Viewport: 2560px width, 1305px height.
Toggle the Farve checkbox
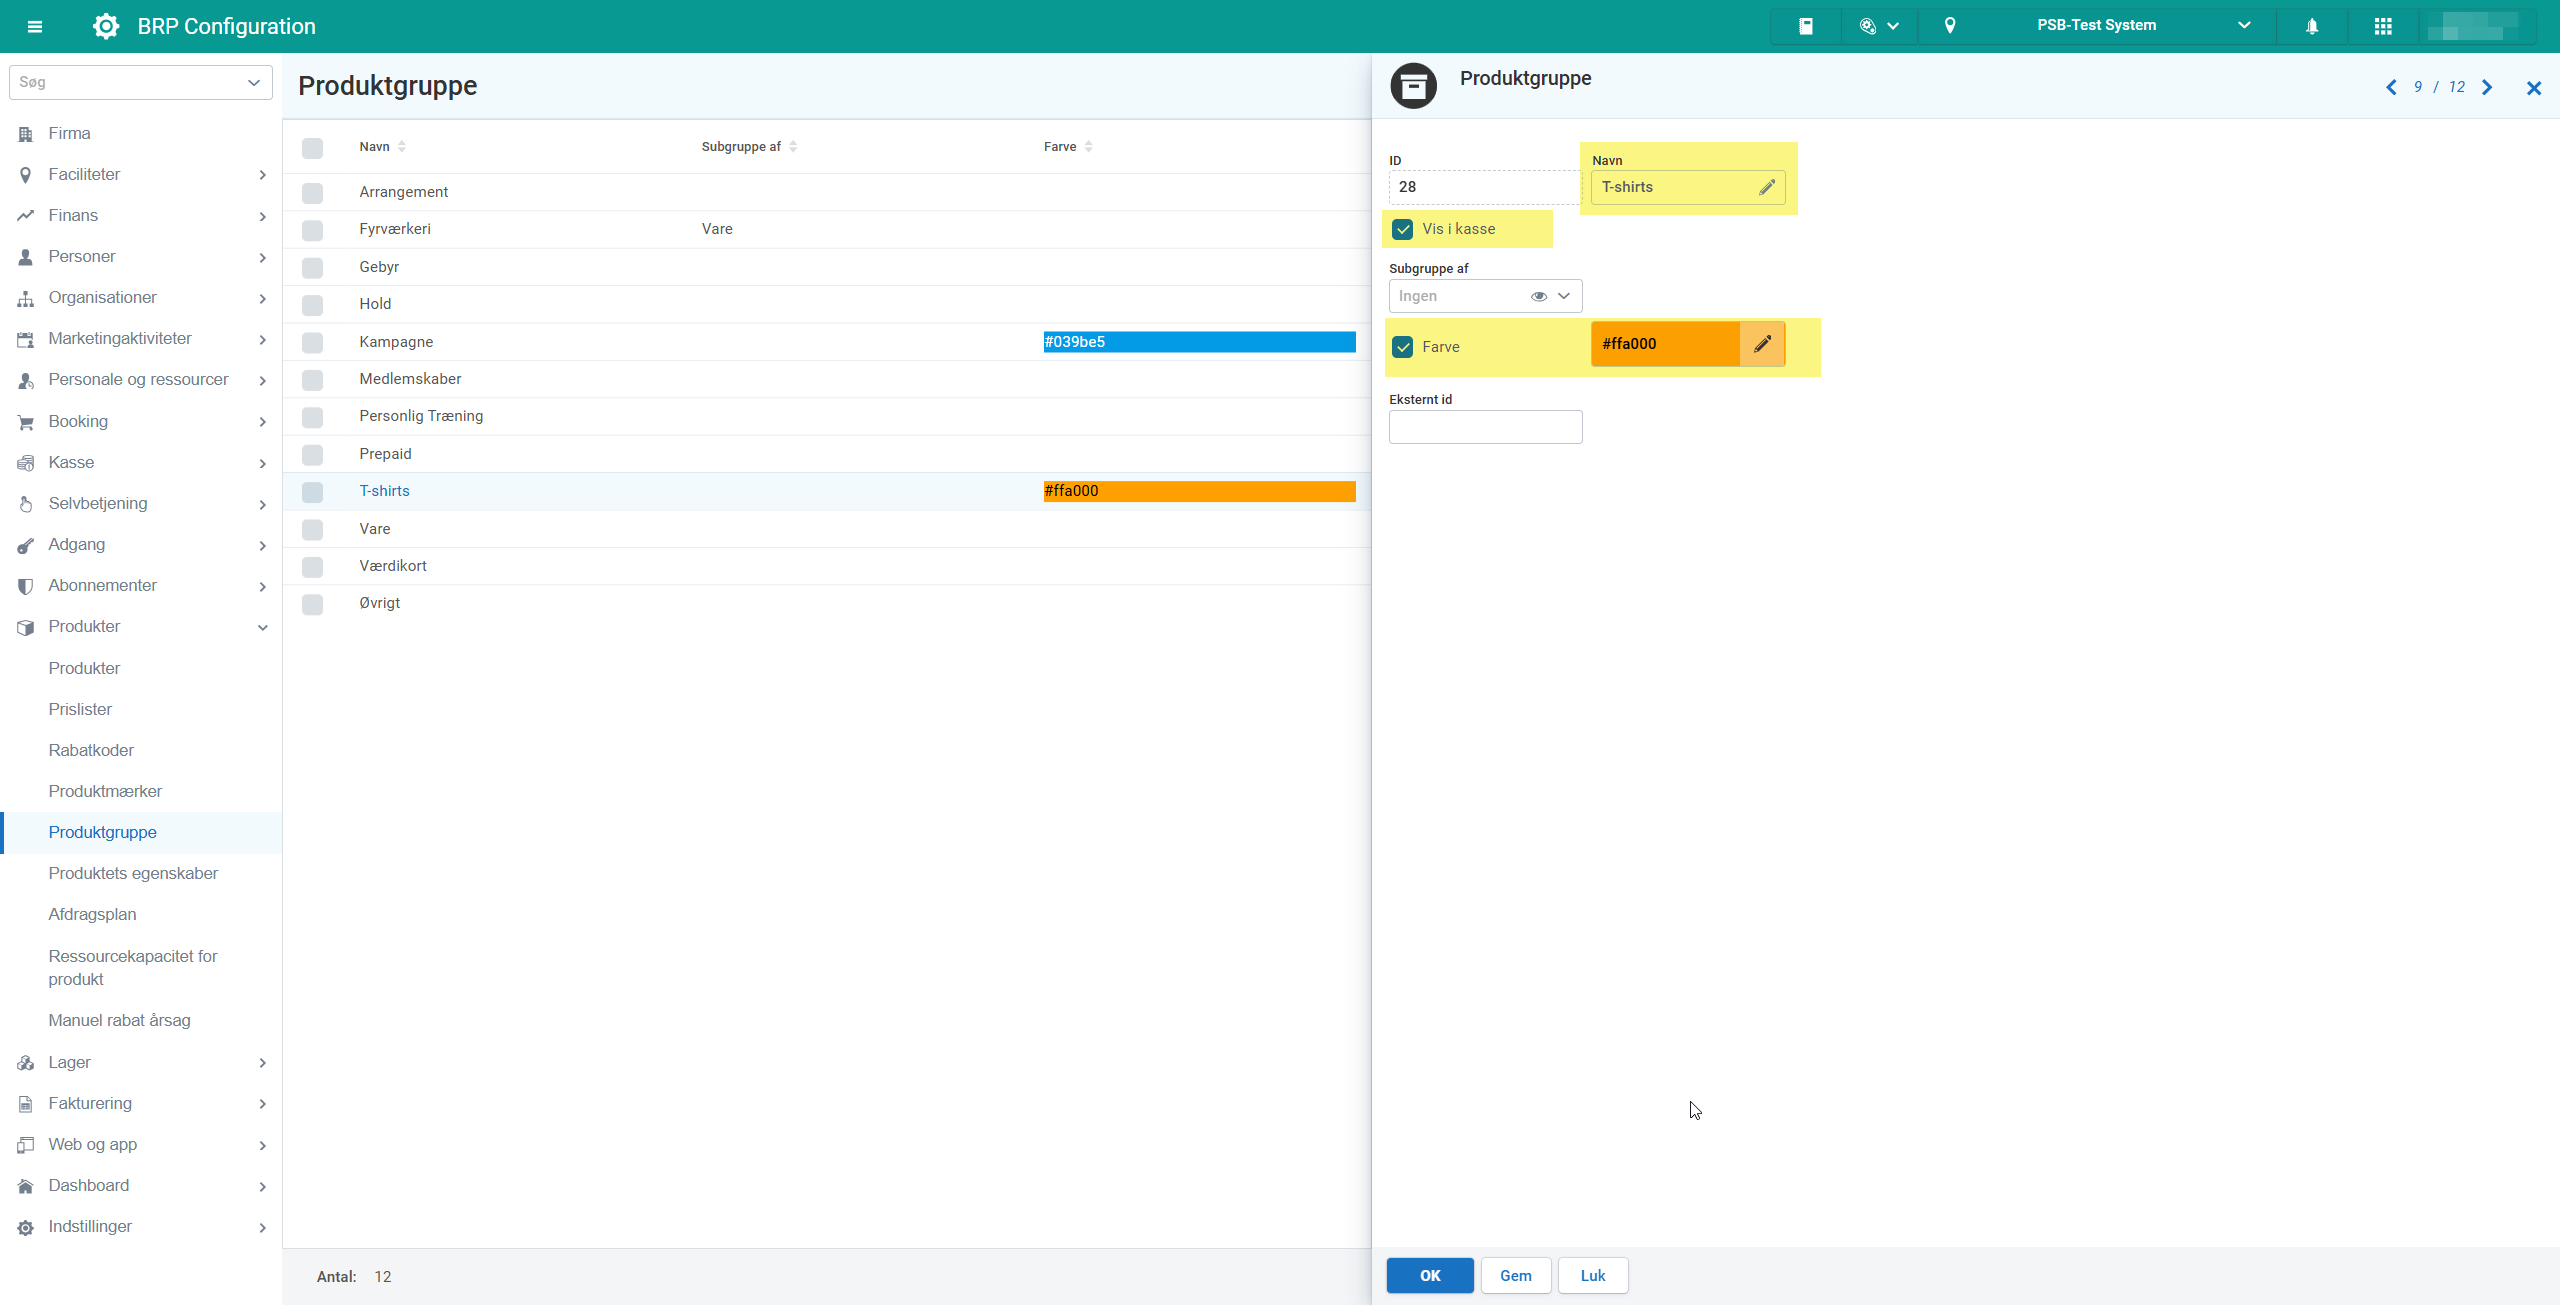tap(1403, 347)
